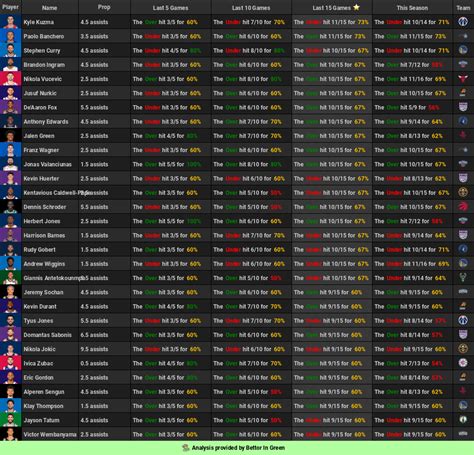Screen dimensions: 474x455
Task: Click the Suns logo in Jusuf Nurkic's row
Action: (x=463, y=93)
